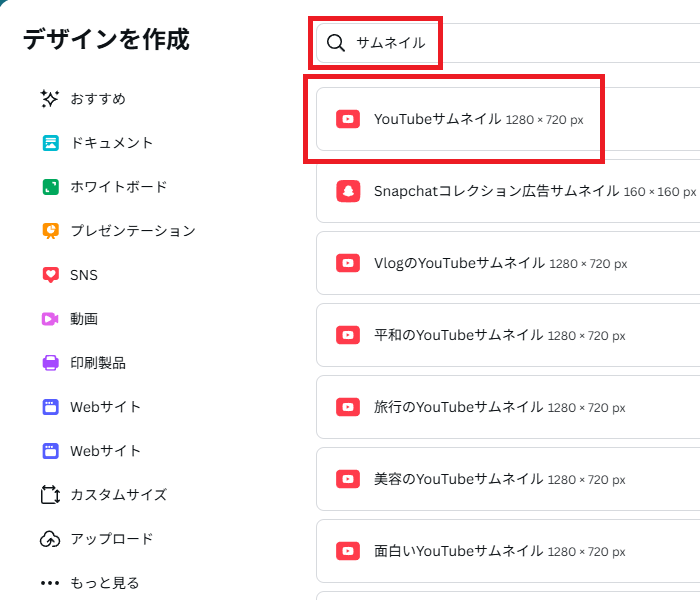Viewport: 700px width, 600px height.
Task: Choose Snapchatコレクション広告サムネイル result
Action: click(508, 191)
